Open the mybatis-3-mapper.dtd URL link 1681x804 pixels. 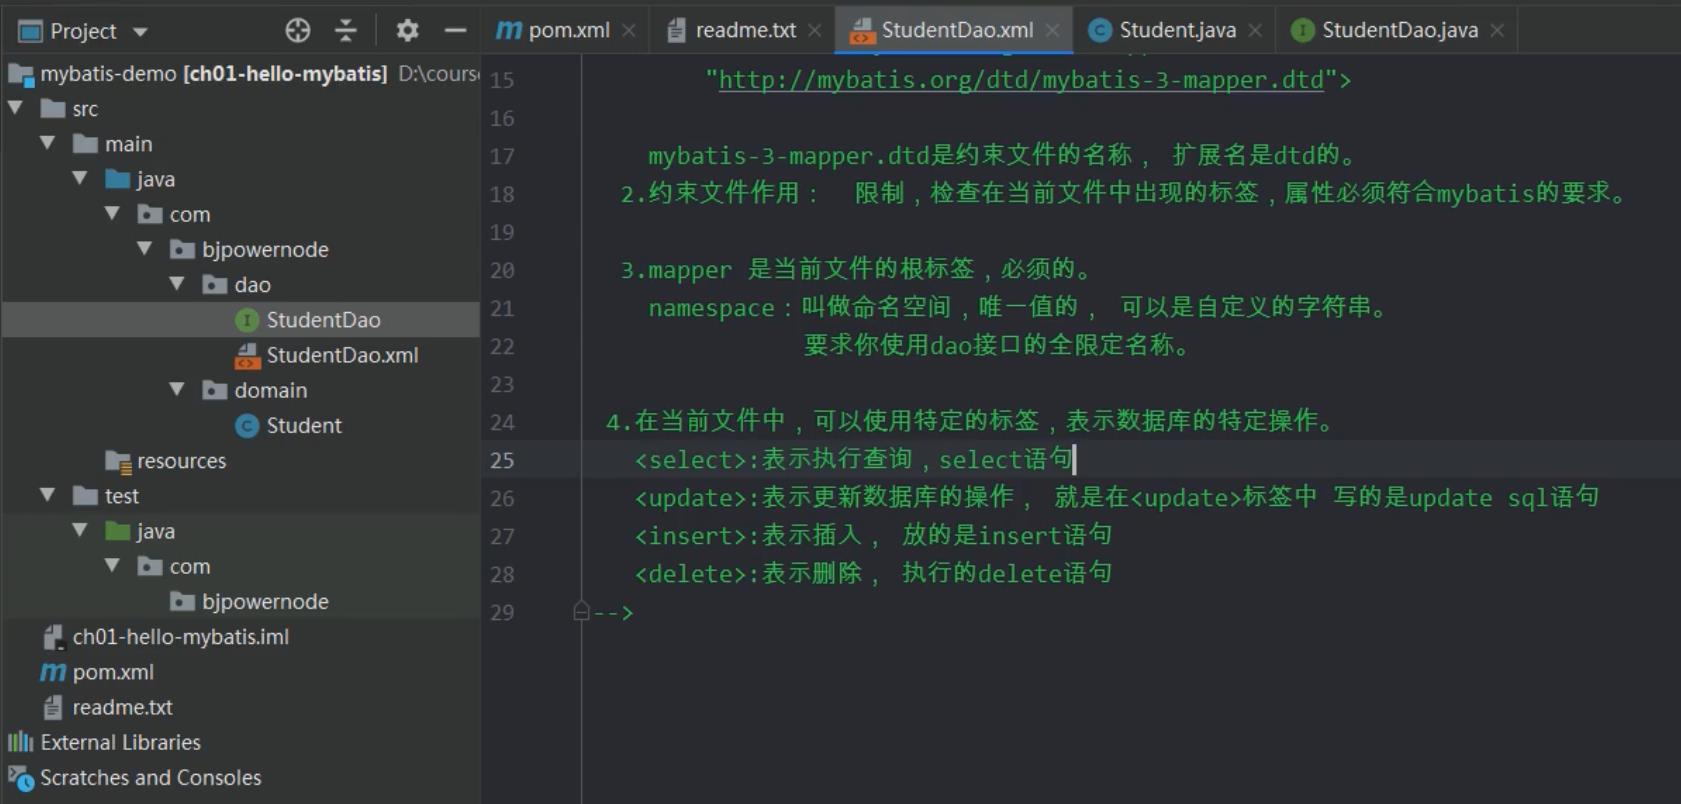[x=1021, y=80]
